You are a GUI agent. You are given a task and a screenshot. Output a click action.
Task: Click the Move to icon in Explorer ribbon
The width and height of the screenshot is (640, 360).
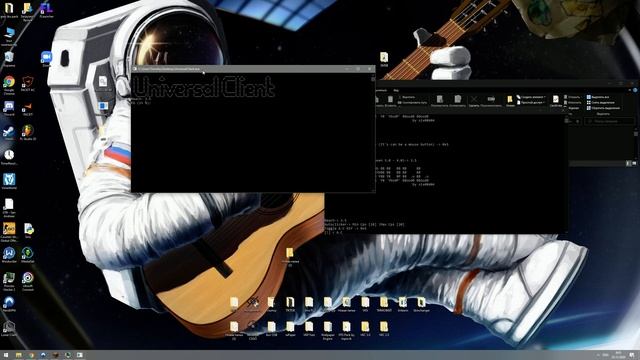click(440, 99)
